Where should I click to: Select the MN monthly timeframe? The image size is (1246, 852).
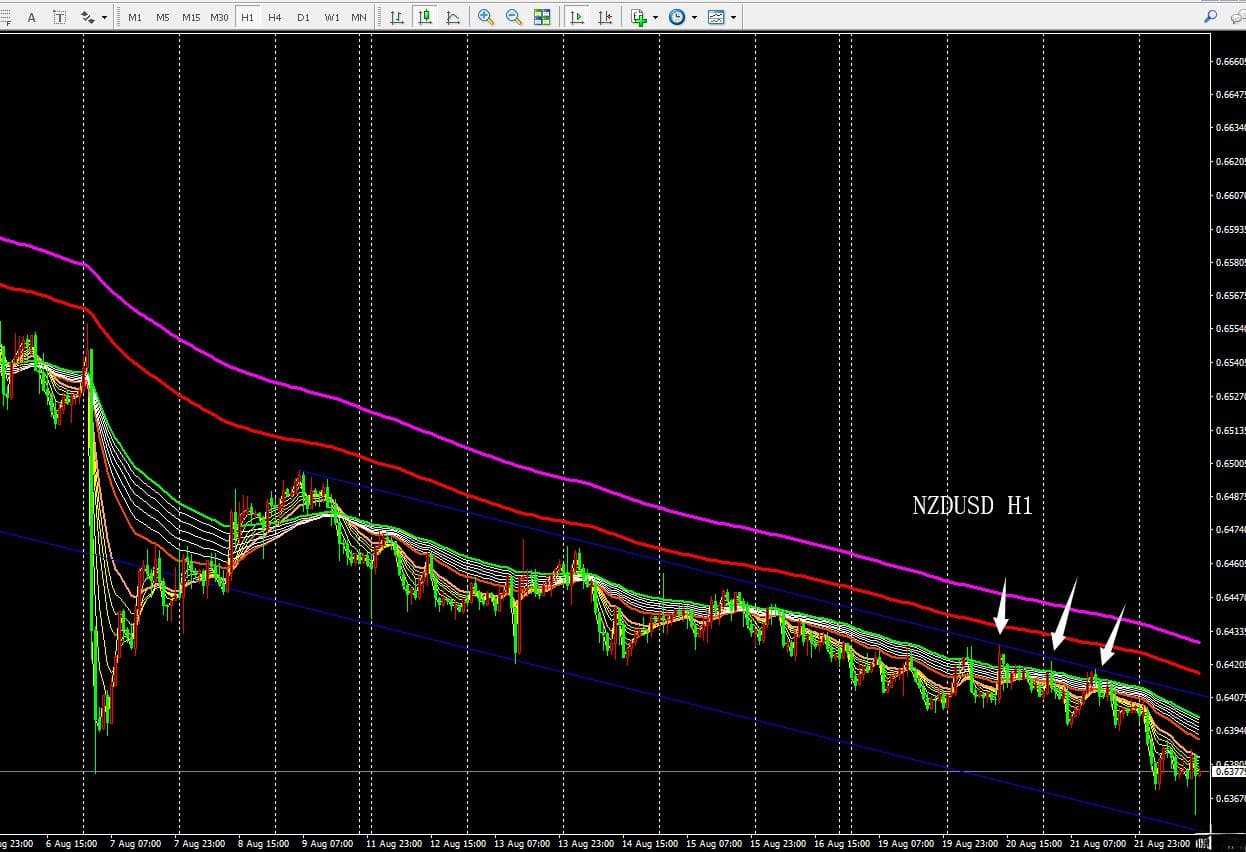tap(359, 17)
